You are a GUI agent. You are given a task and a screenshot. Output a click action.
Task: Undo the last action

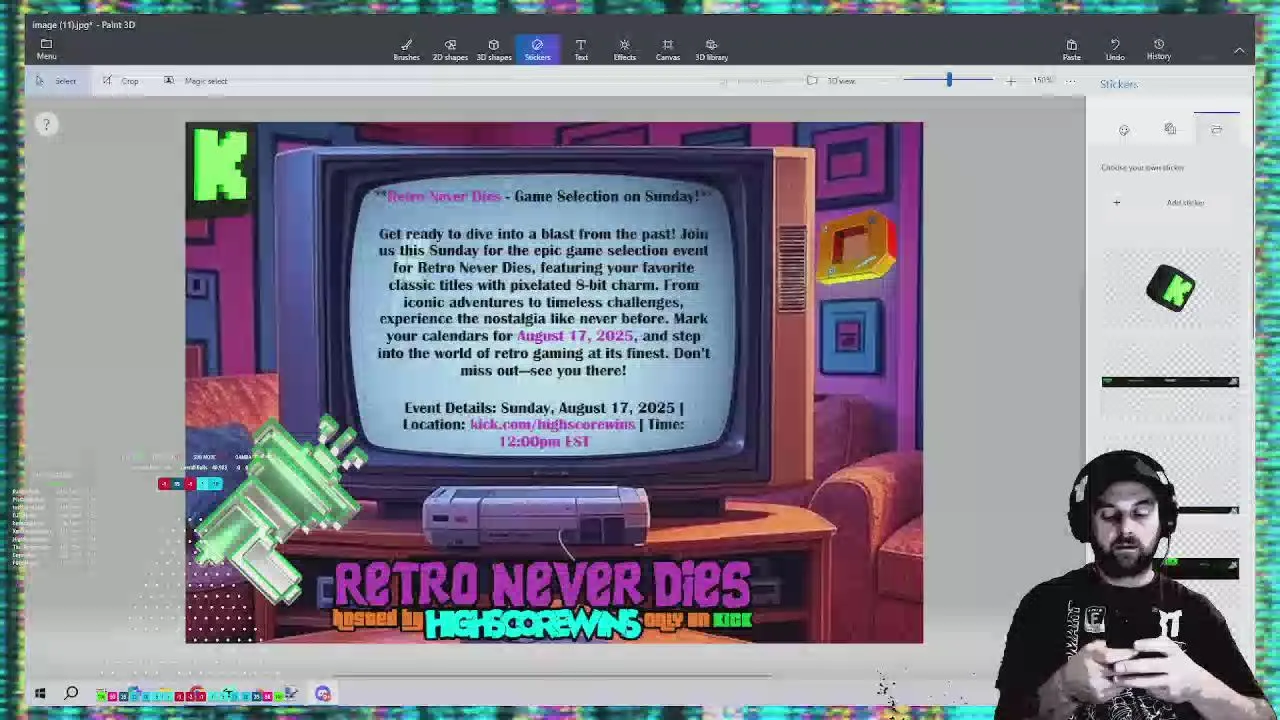coord(1115,49)
